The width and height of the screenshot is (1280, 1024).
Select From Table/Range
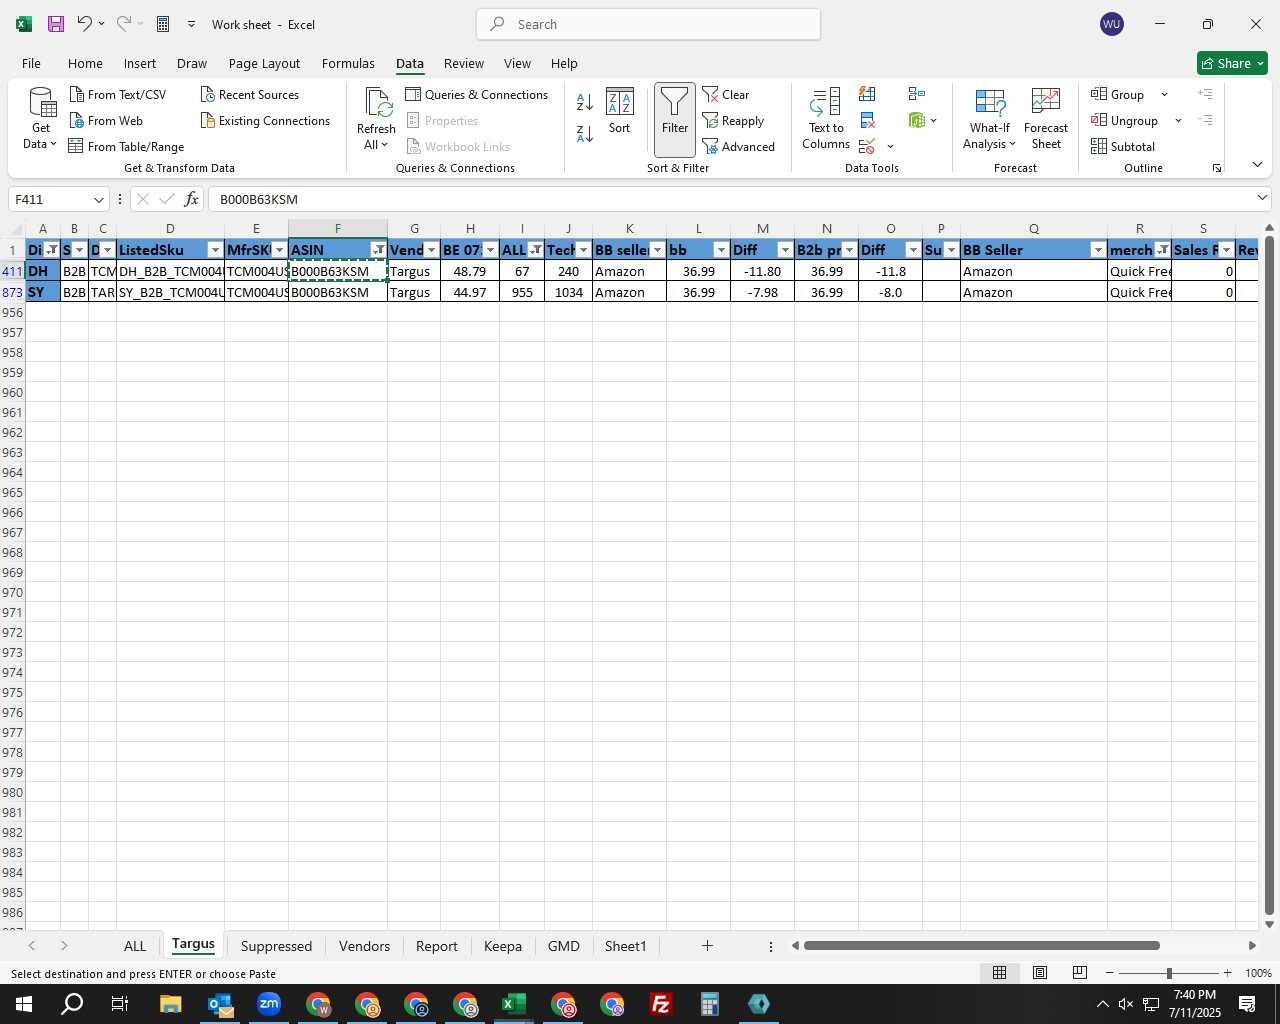[x=126, y=146]
